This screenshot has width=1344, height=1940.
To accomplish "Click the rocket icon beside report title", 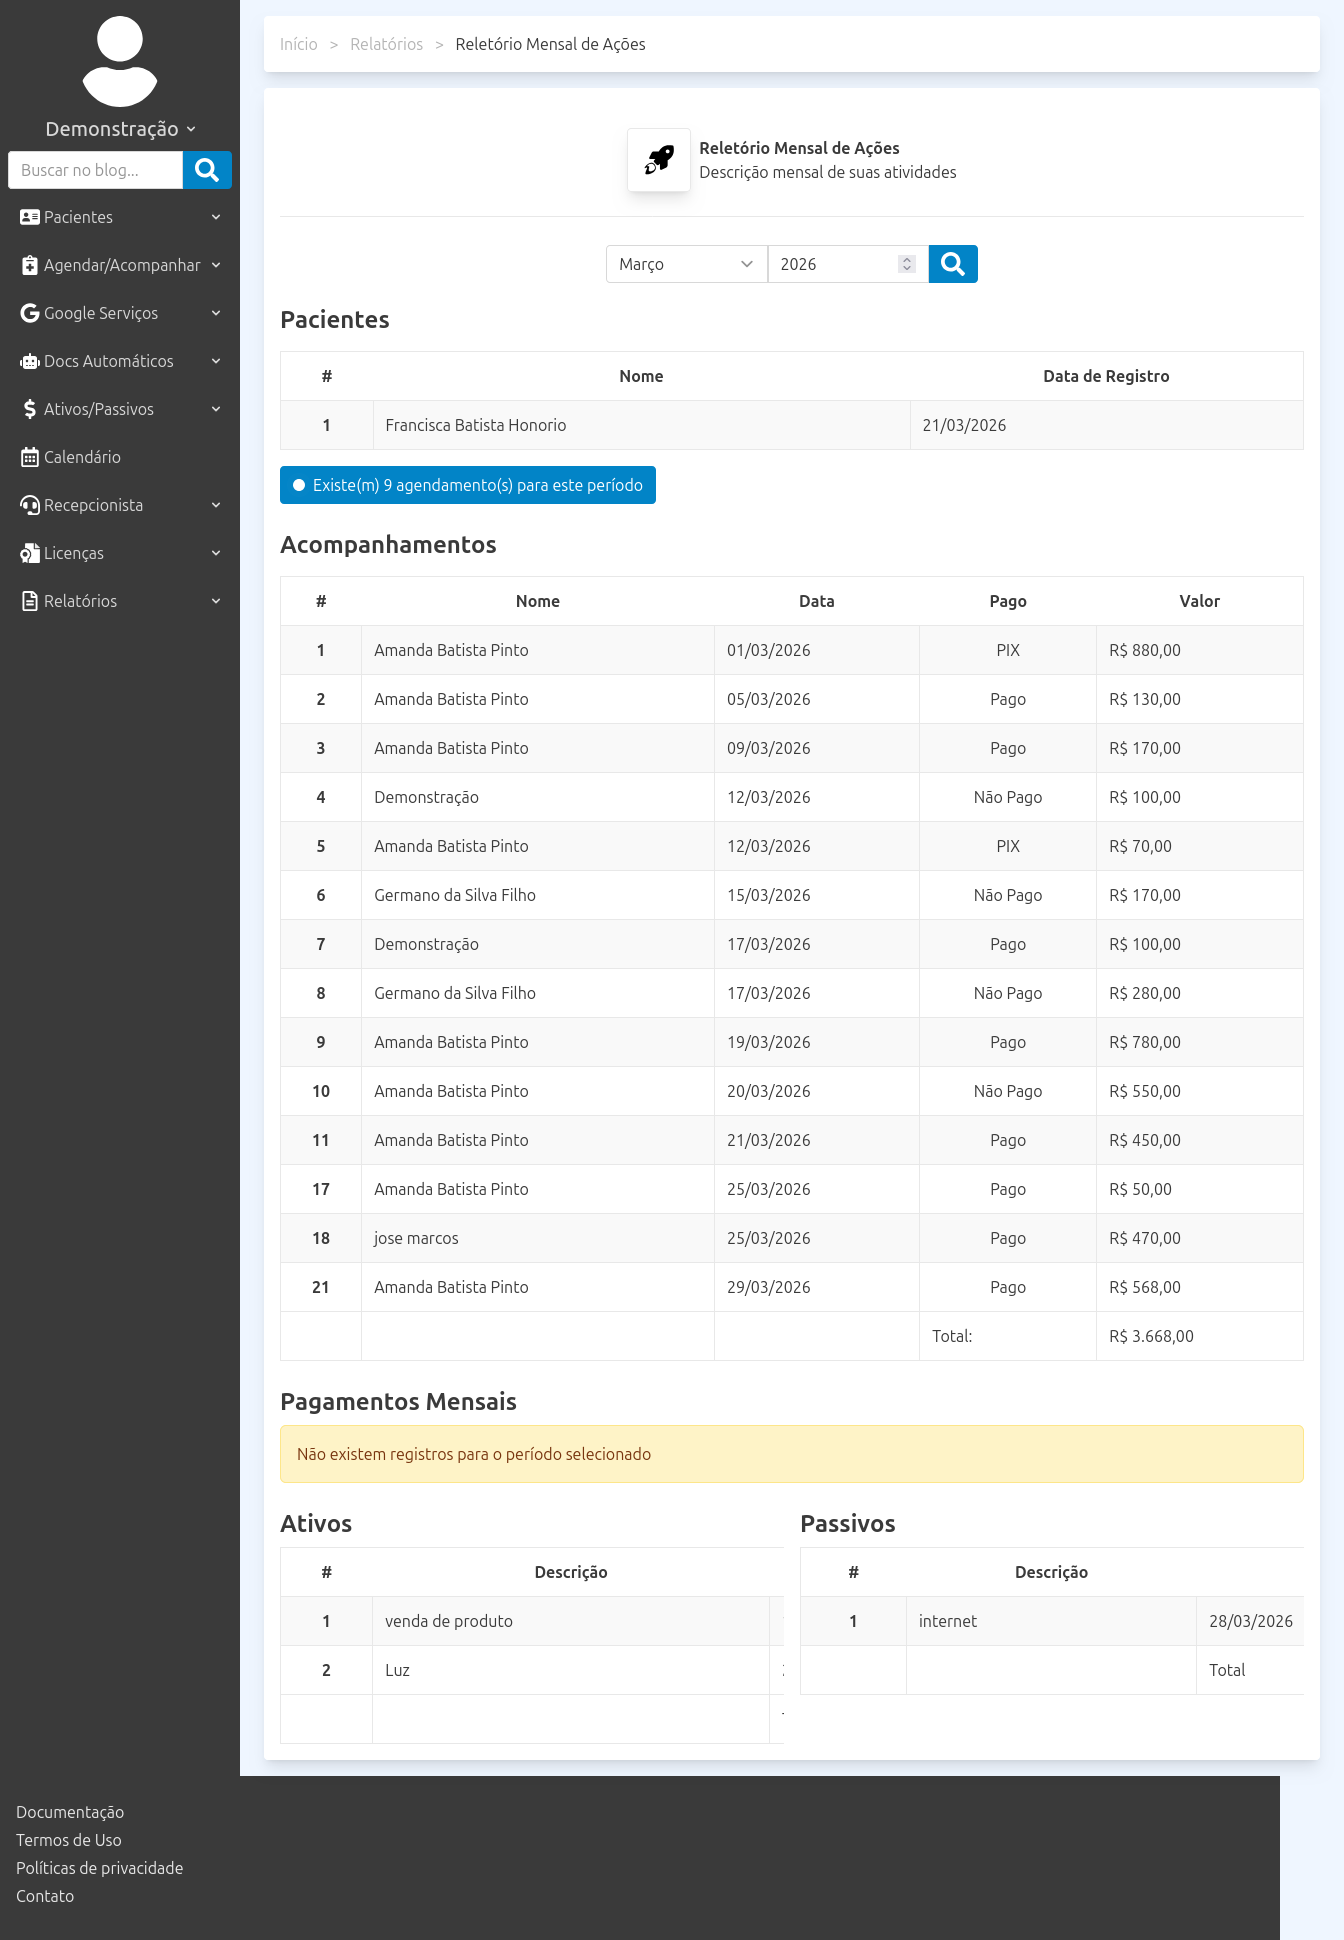I will point(659,160).
